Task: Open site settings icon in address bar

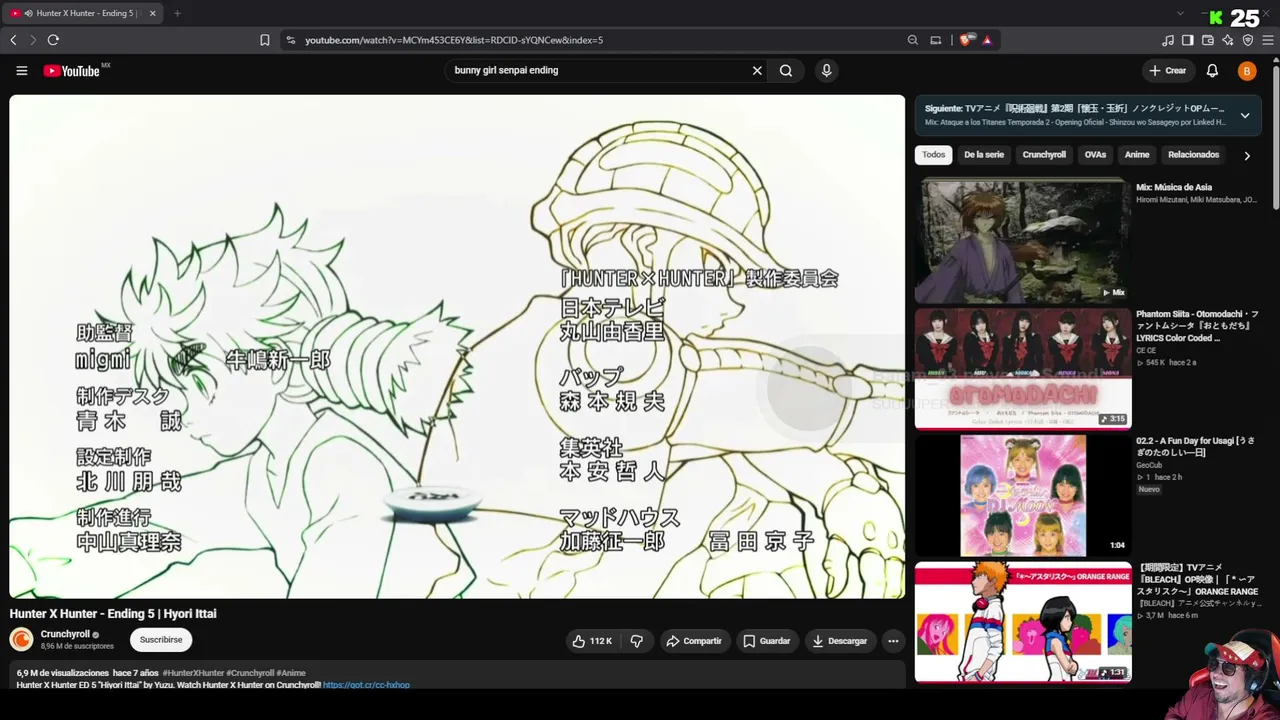Action: click(291, 40)
